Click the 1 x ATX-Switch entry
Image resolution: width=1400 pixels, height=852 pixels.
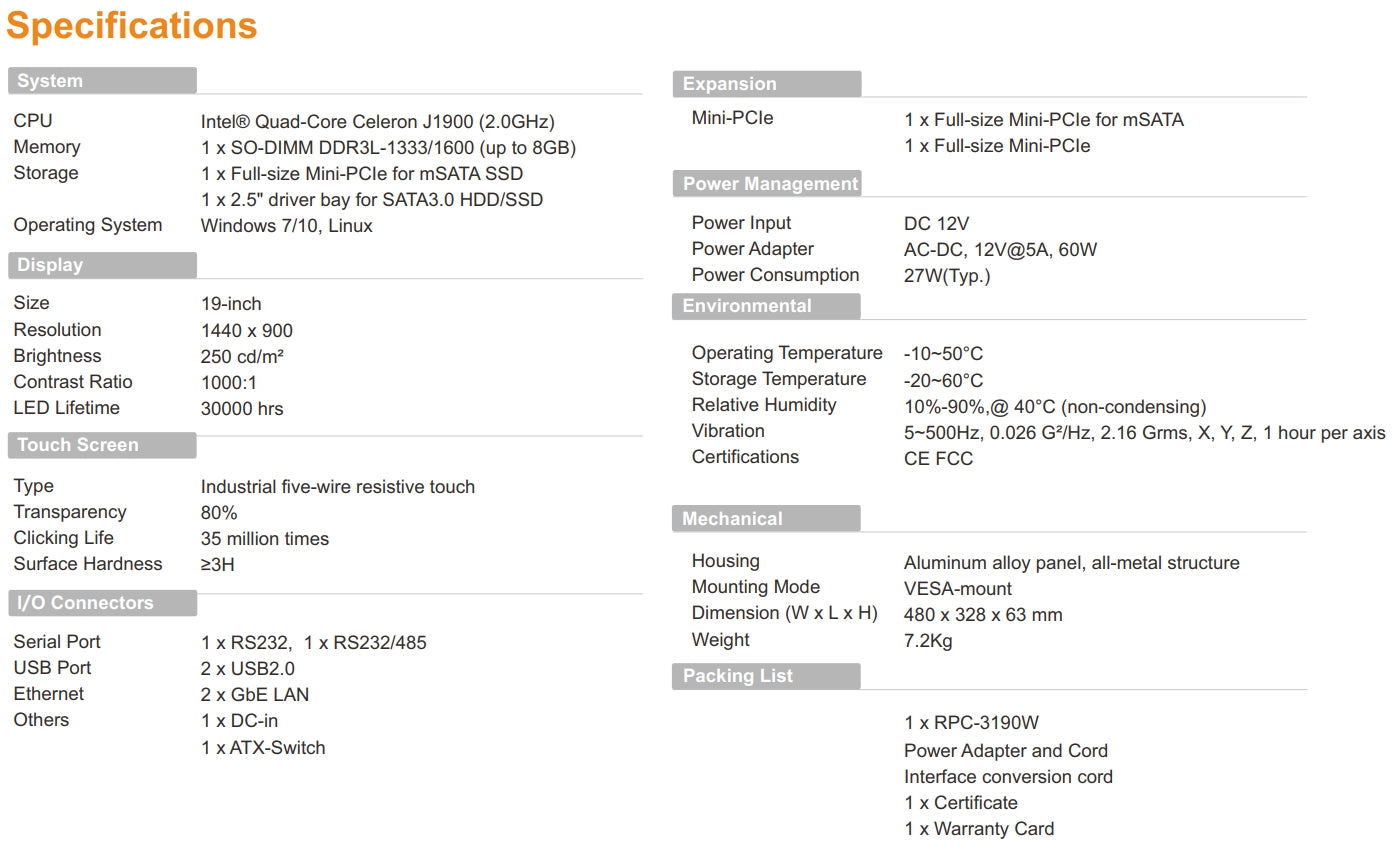pos(263,747)
